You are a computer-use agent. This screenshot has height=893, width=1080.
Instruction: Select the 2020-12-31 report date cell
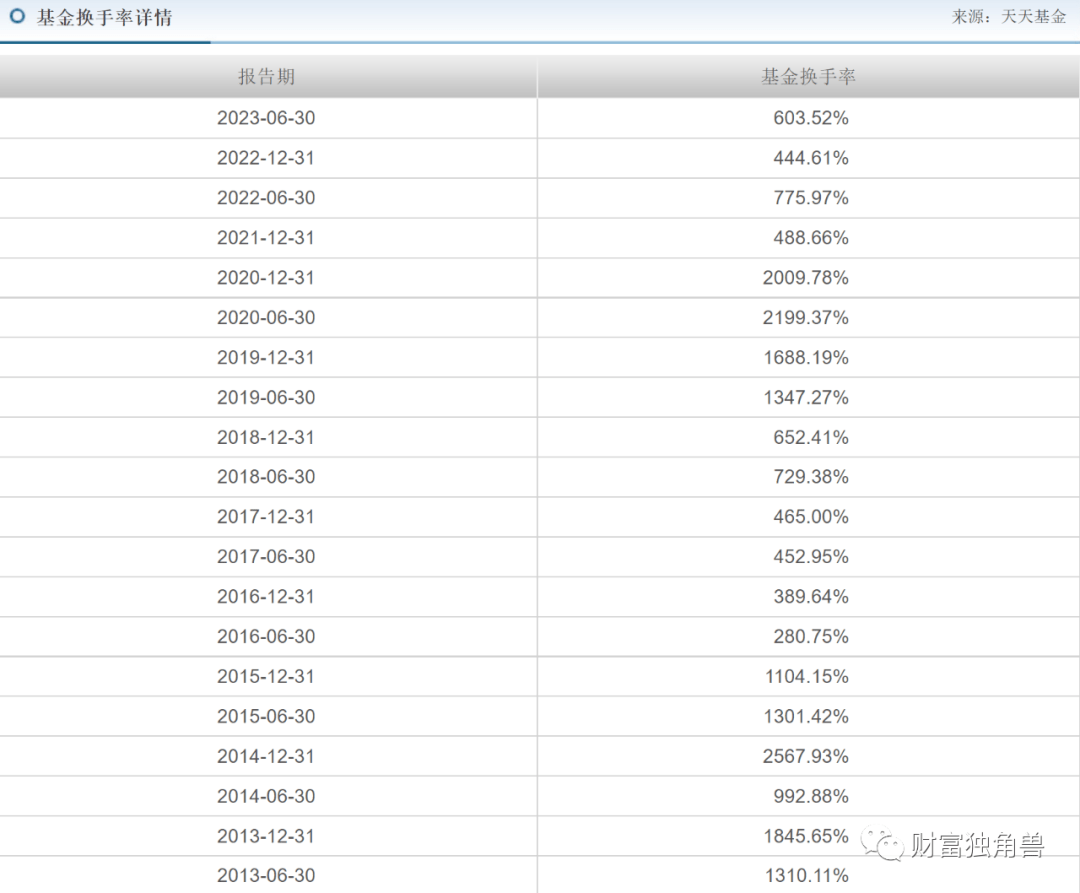click(266, 278)
